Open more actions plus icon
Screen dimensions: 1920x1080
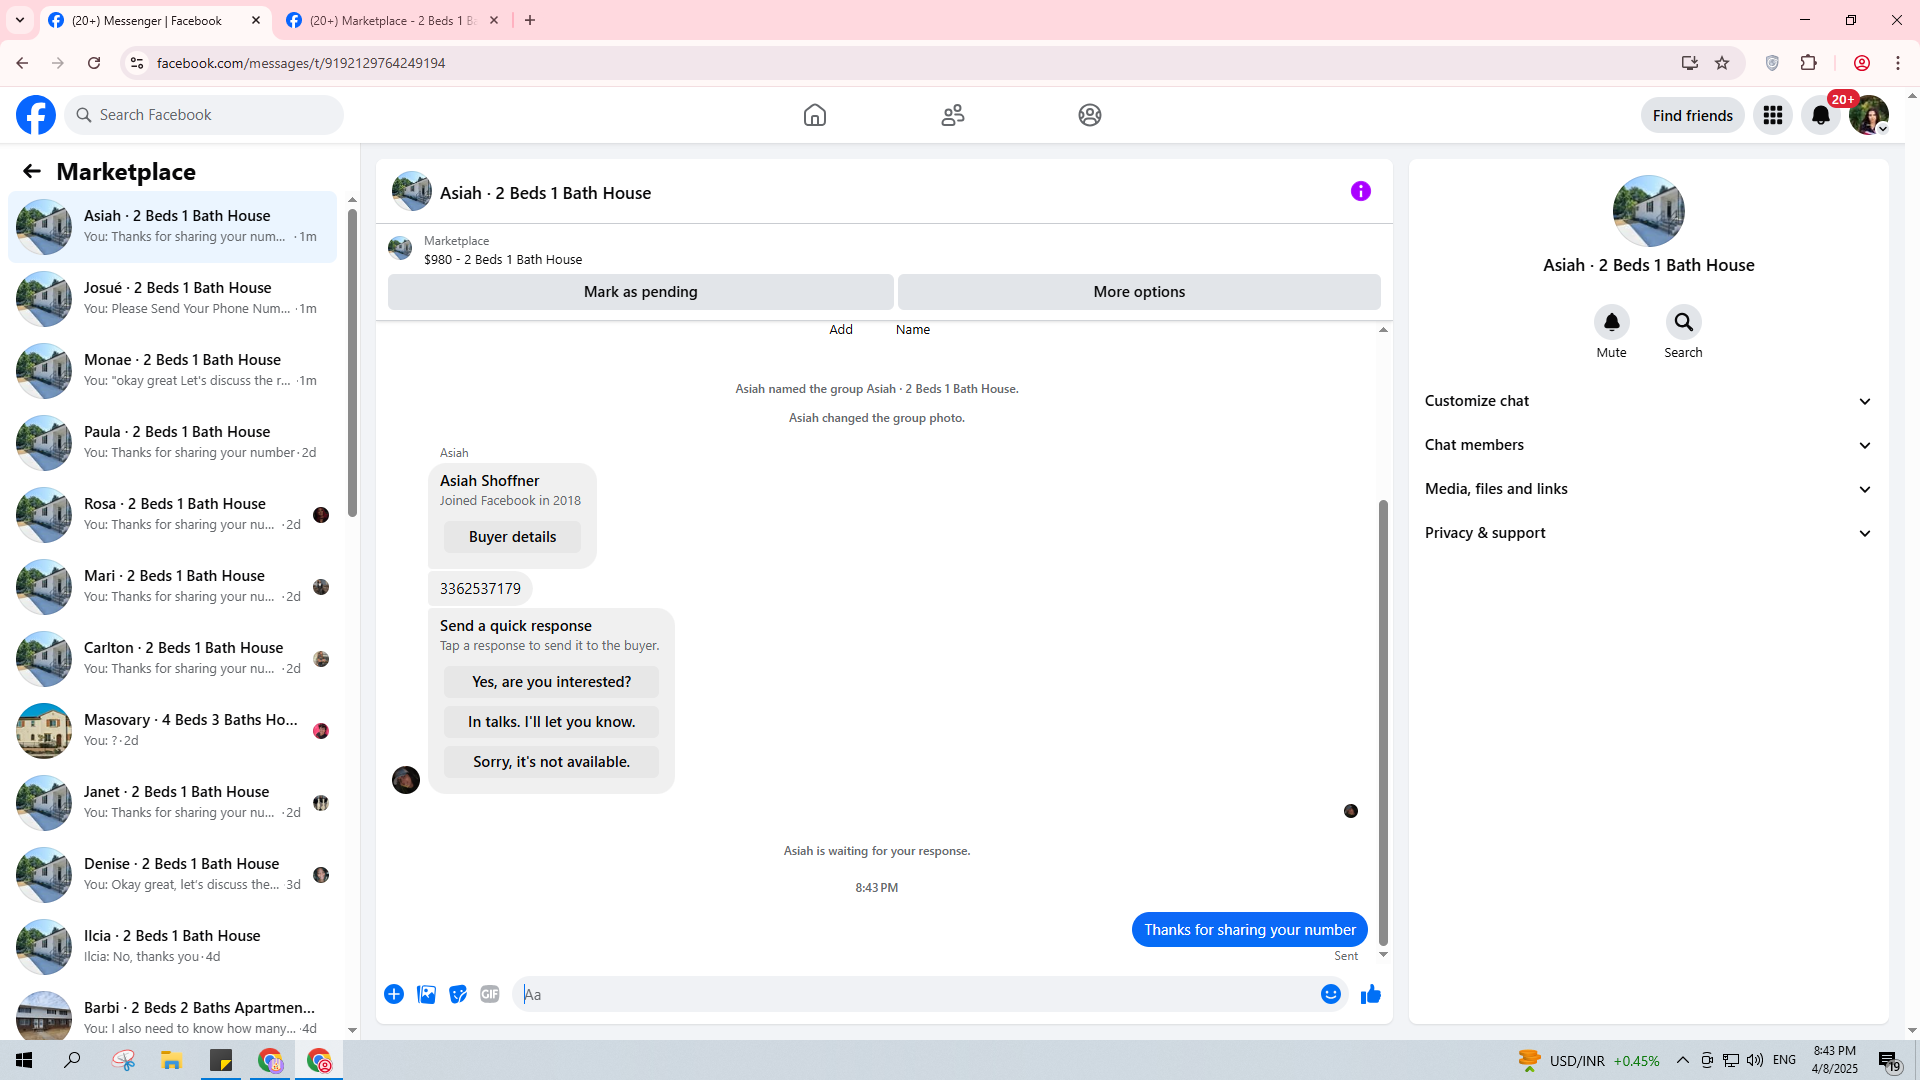(394, 994)
